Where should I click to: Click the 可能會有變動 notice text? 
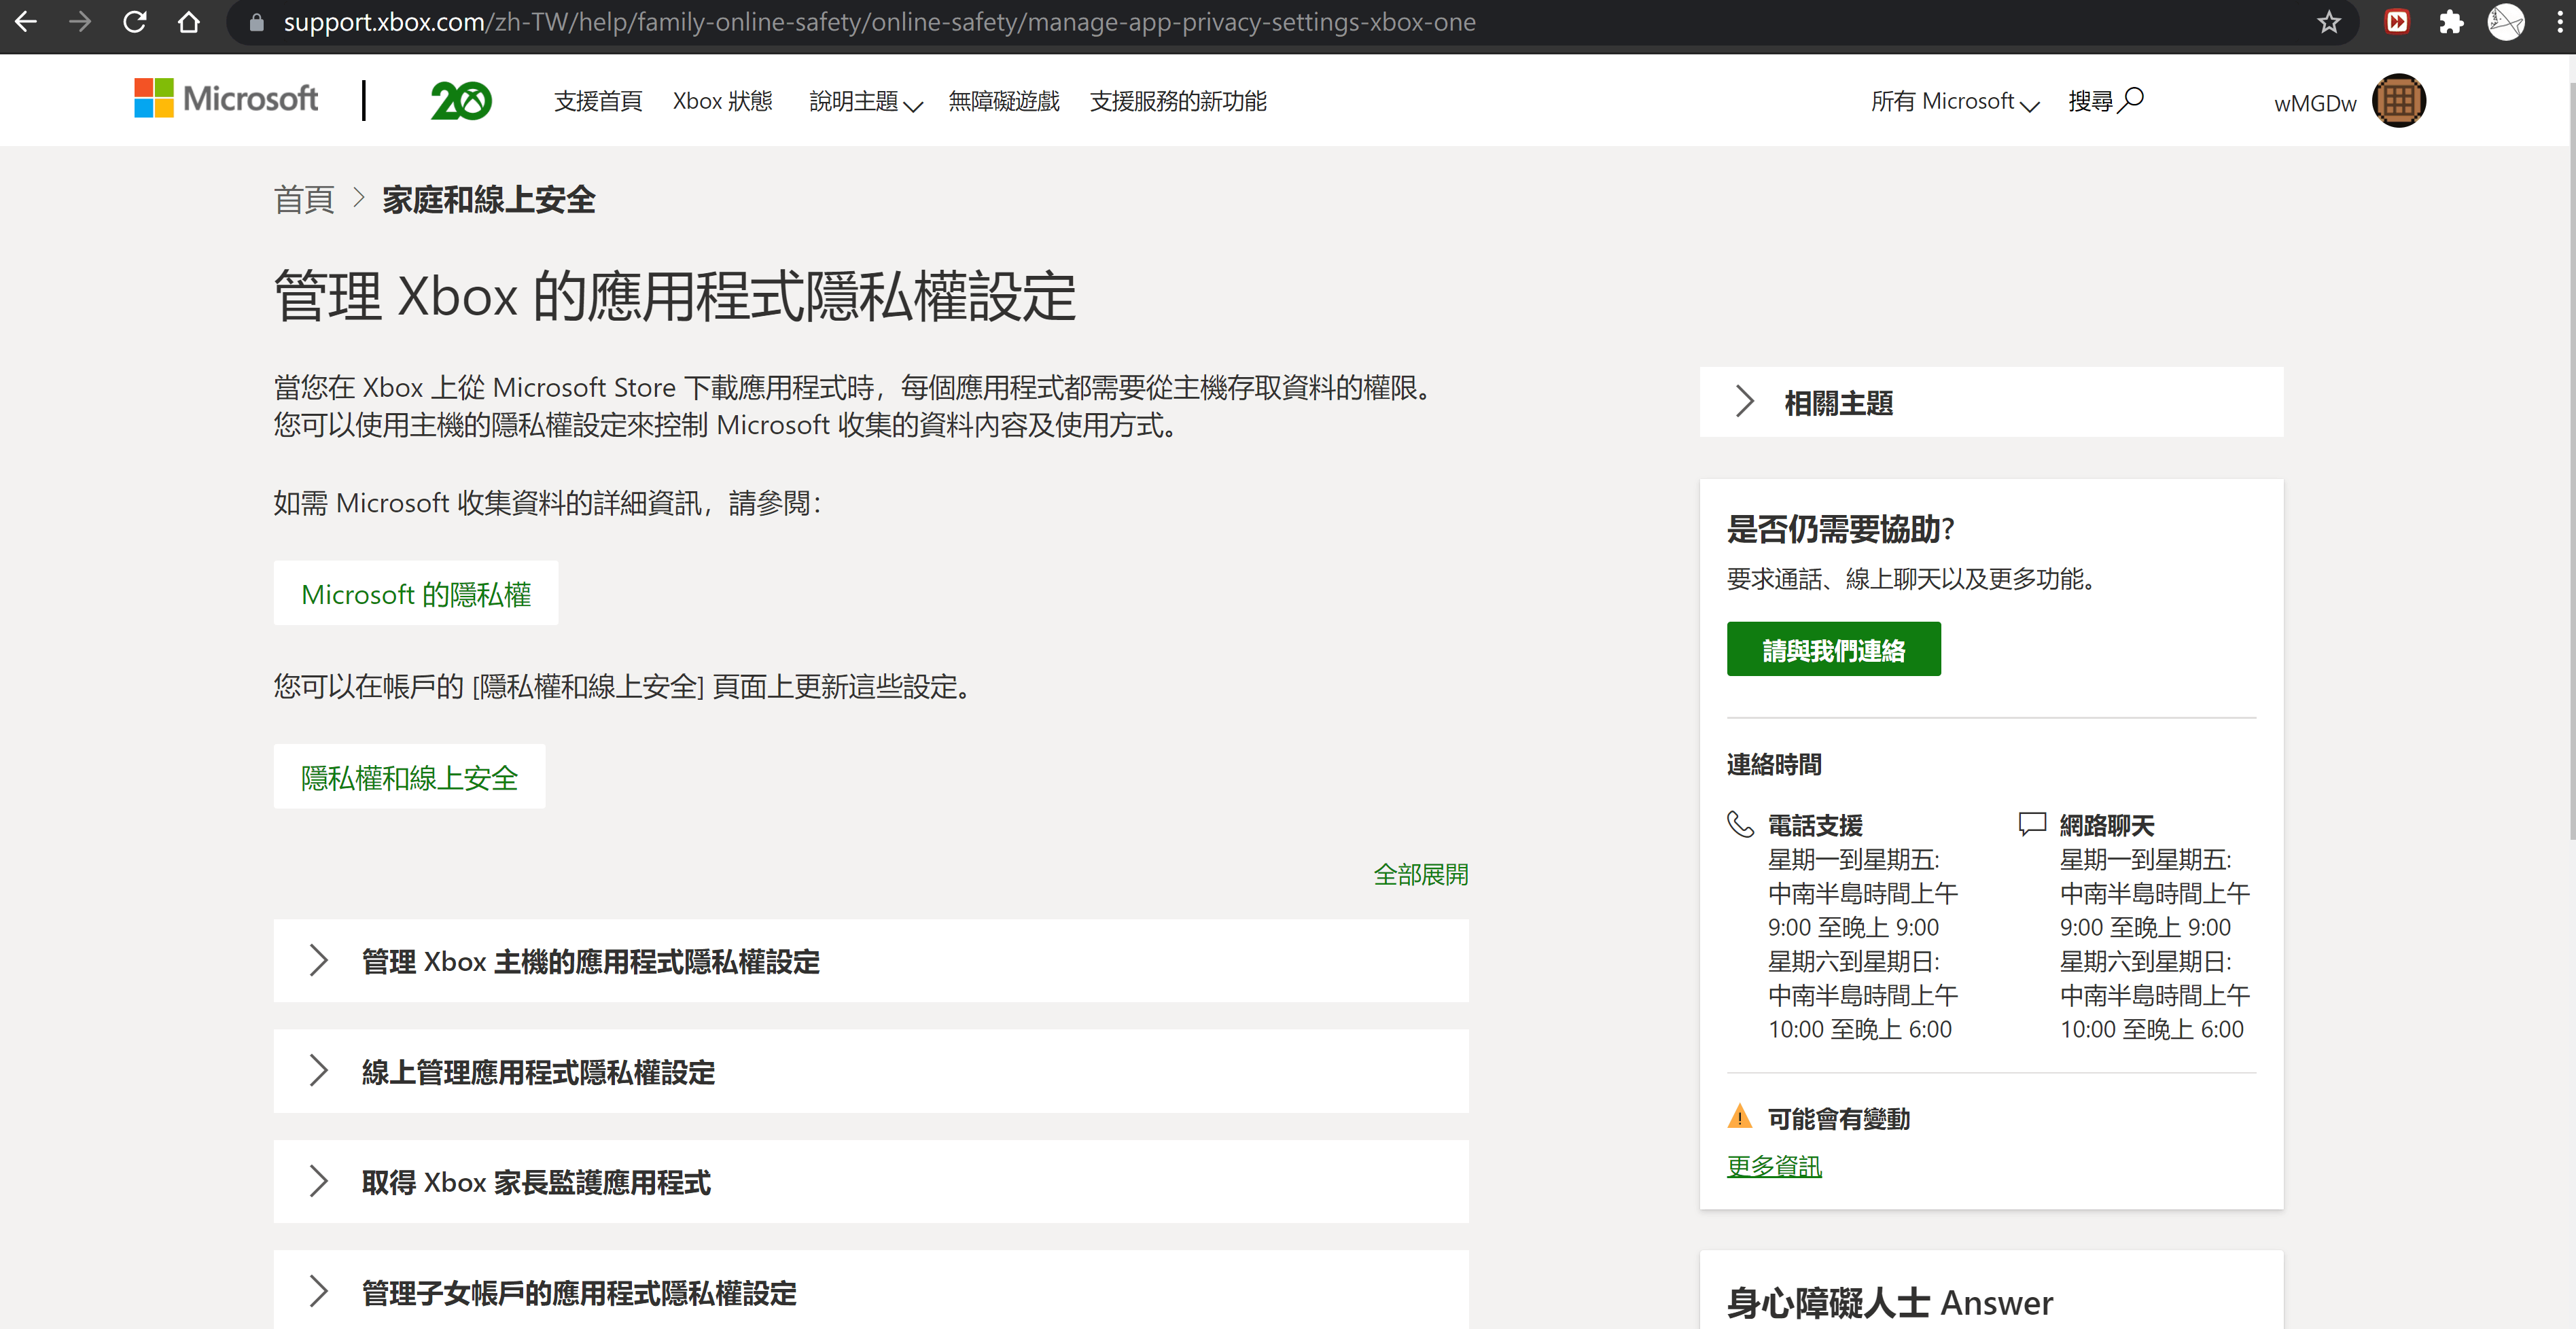1839,1118
